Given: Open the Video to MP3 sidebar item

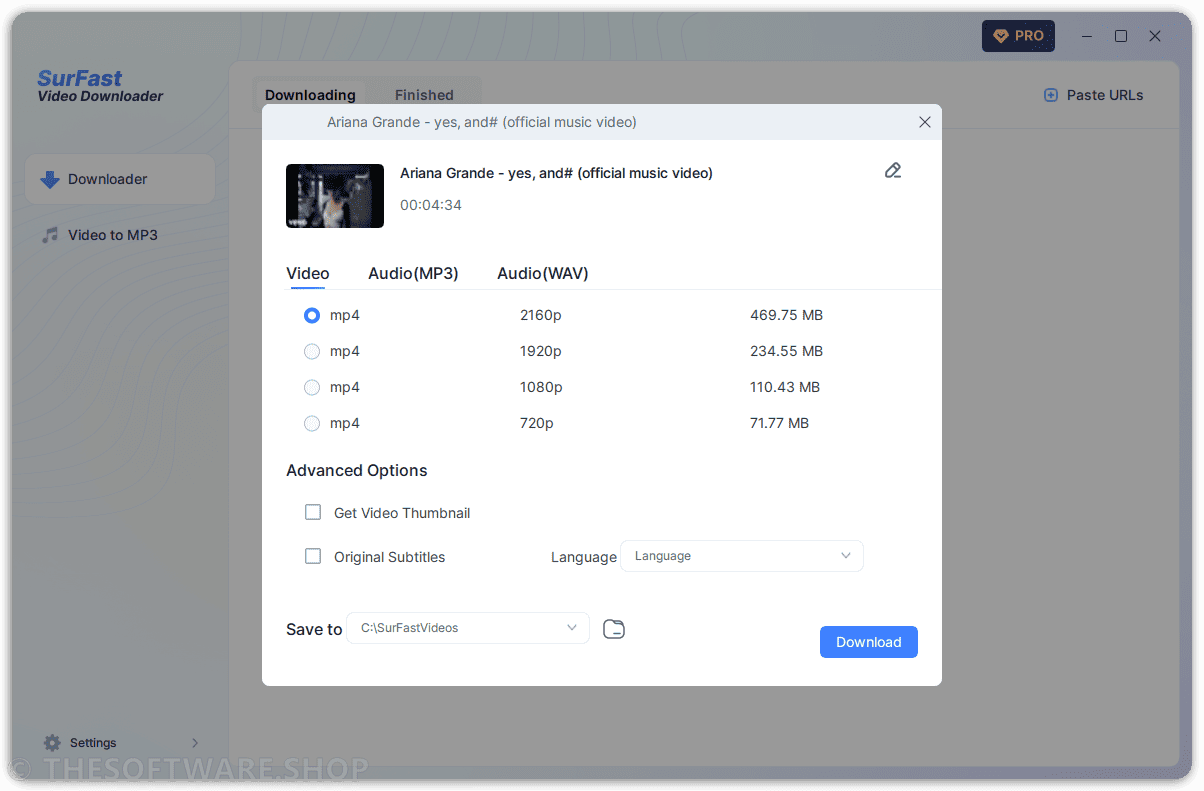Looking at the screenshot, I should [x=120, y=235].
